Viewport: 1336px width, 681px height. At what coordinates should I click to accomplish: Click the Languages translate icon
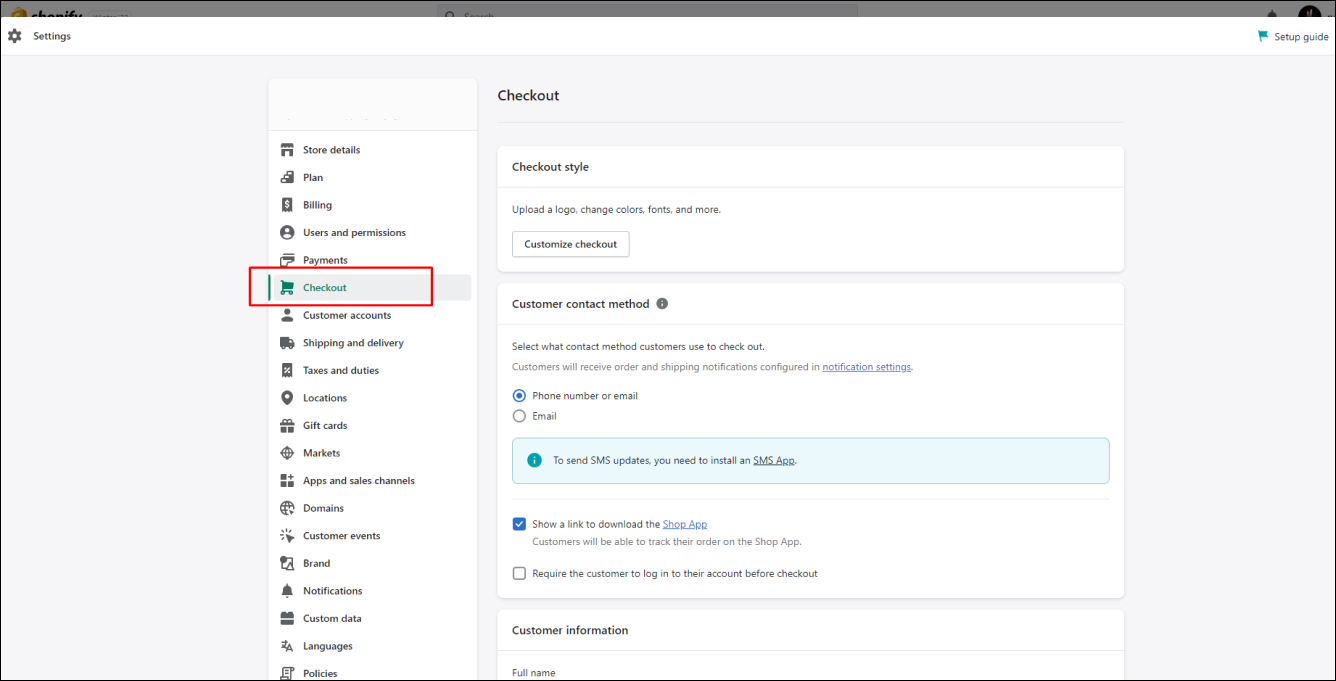(x=287, y=646)
